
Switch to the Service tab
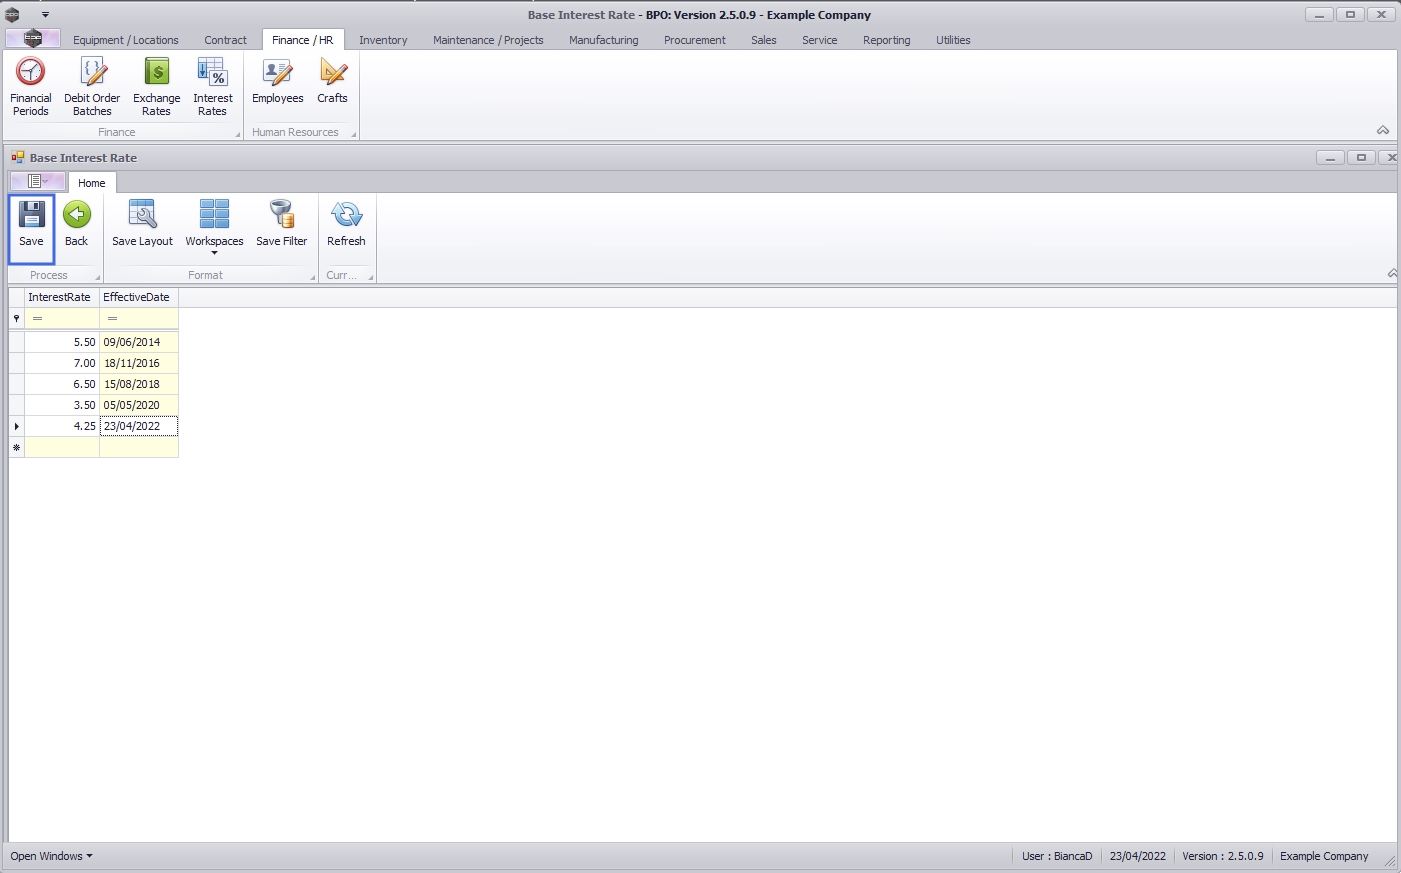coord(820,40)
